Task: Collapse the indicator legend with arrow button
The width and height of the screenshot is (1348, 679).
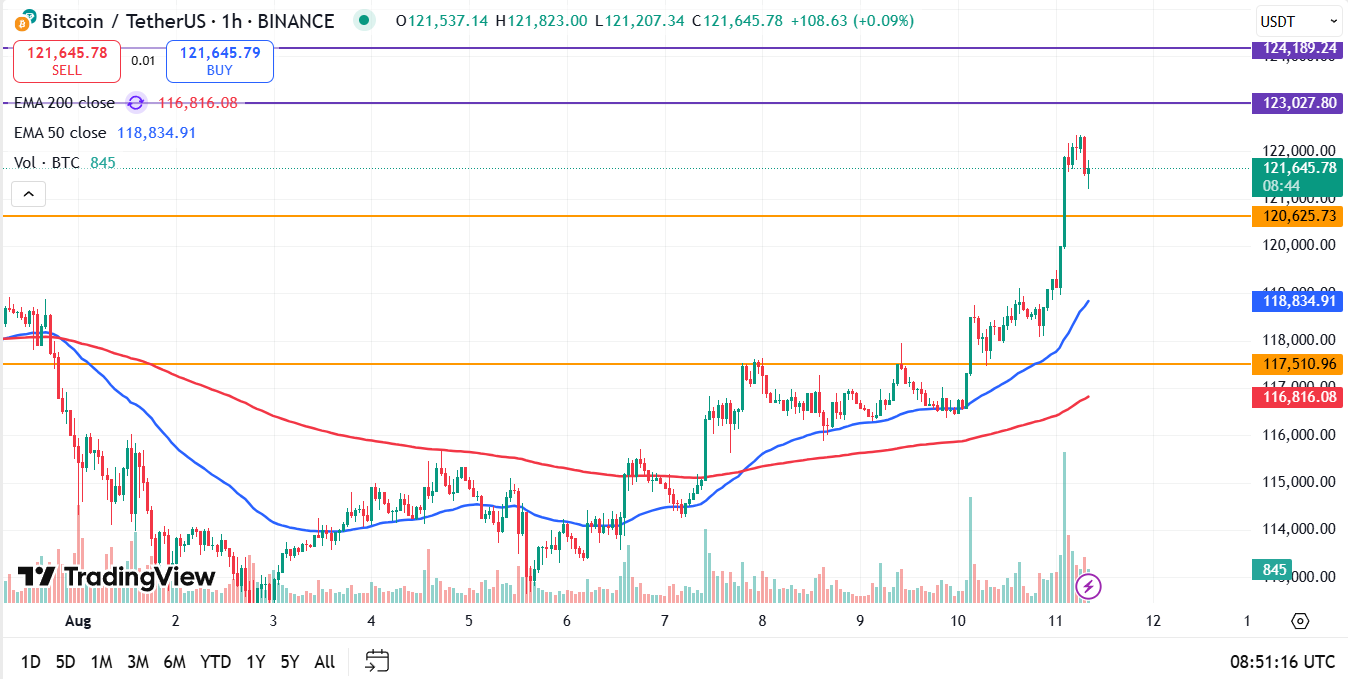Action: tap(29, 194)
